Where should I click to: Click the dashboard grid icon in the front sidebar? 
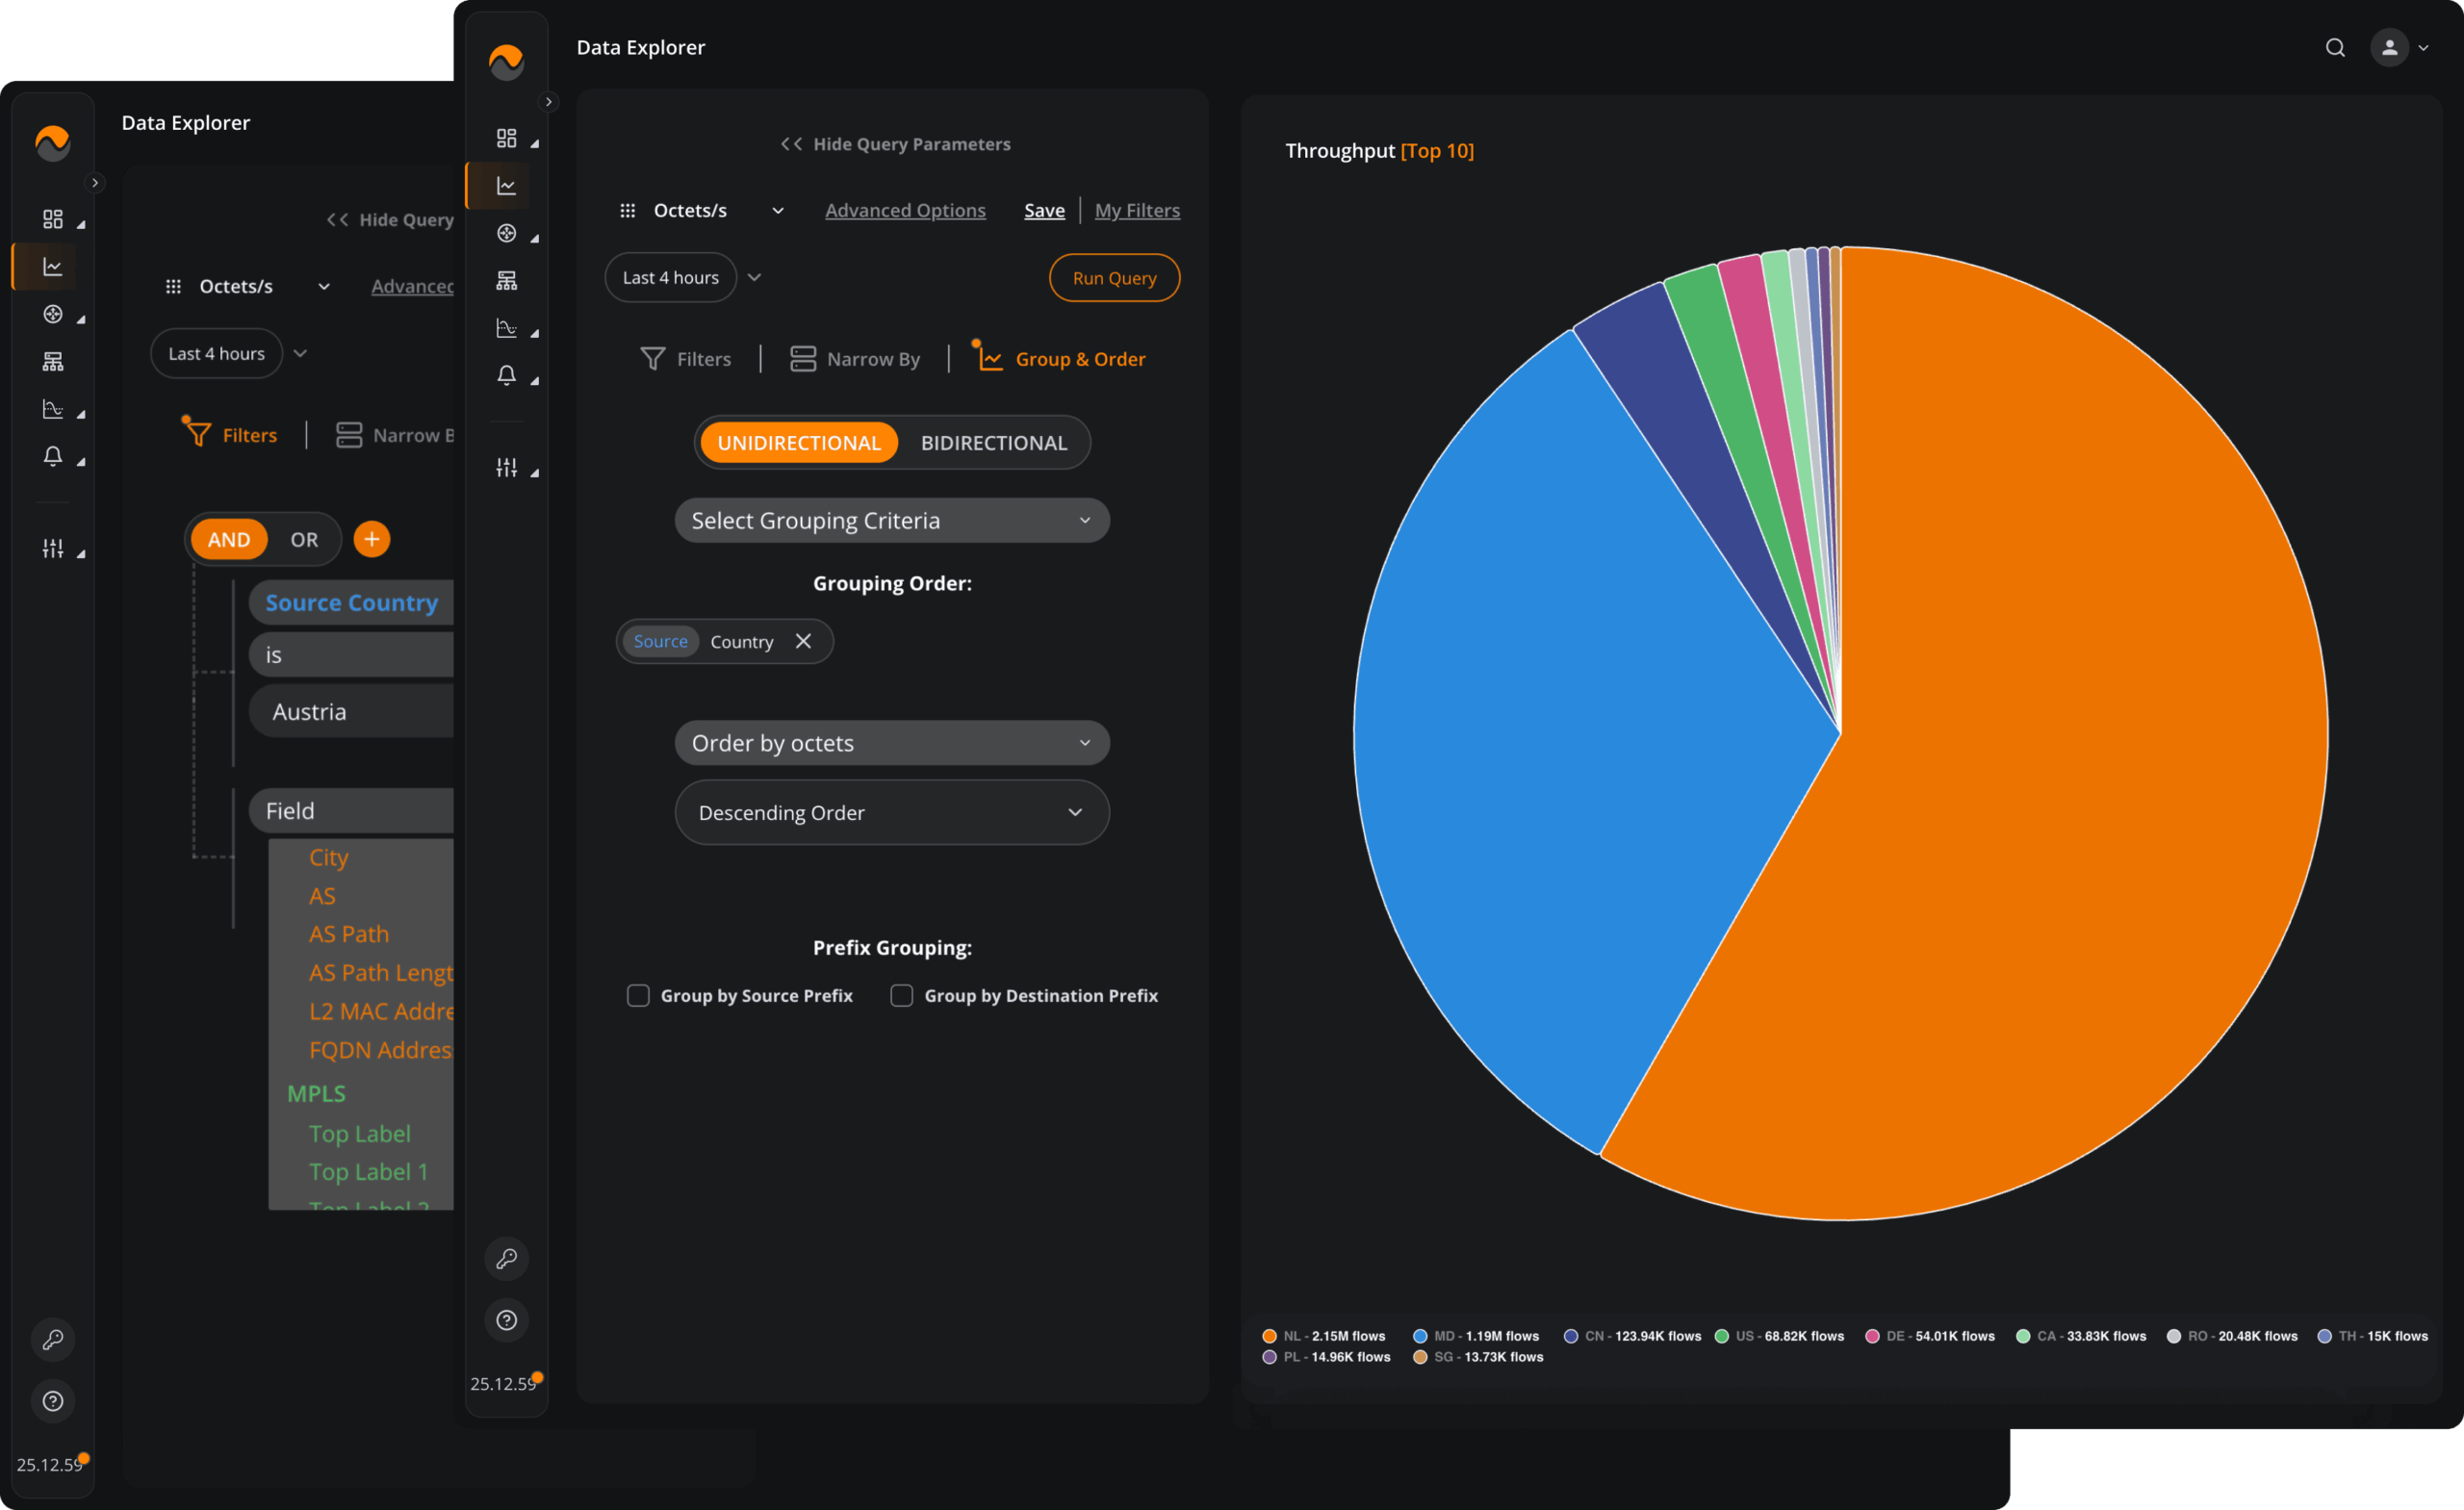[506, 138]
